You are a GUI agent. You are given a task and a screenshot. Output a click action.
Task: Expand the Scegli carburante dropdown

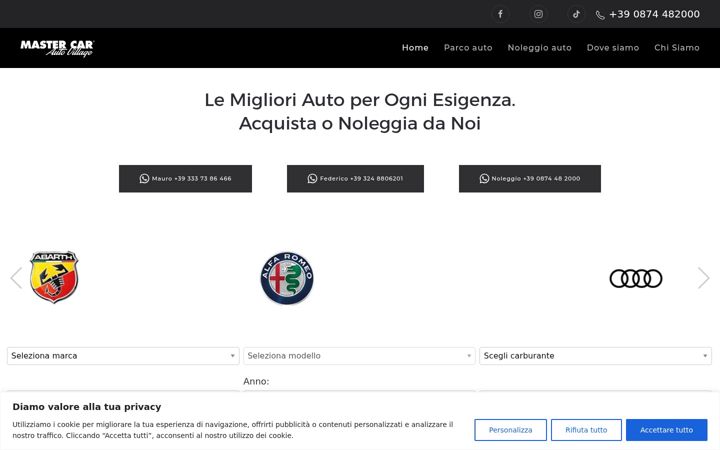(596, 356)
